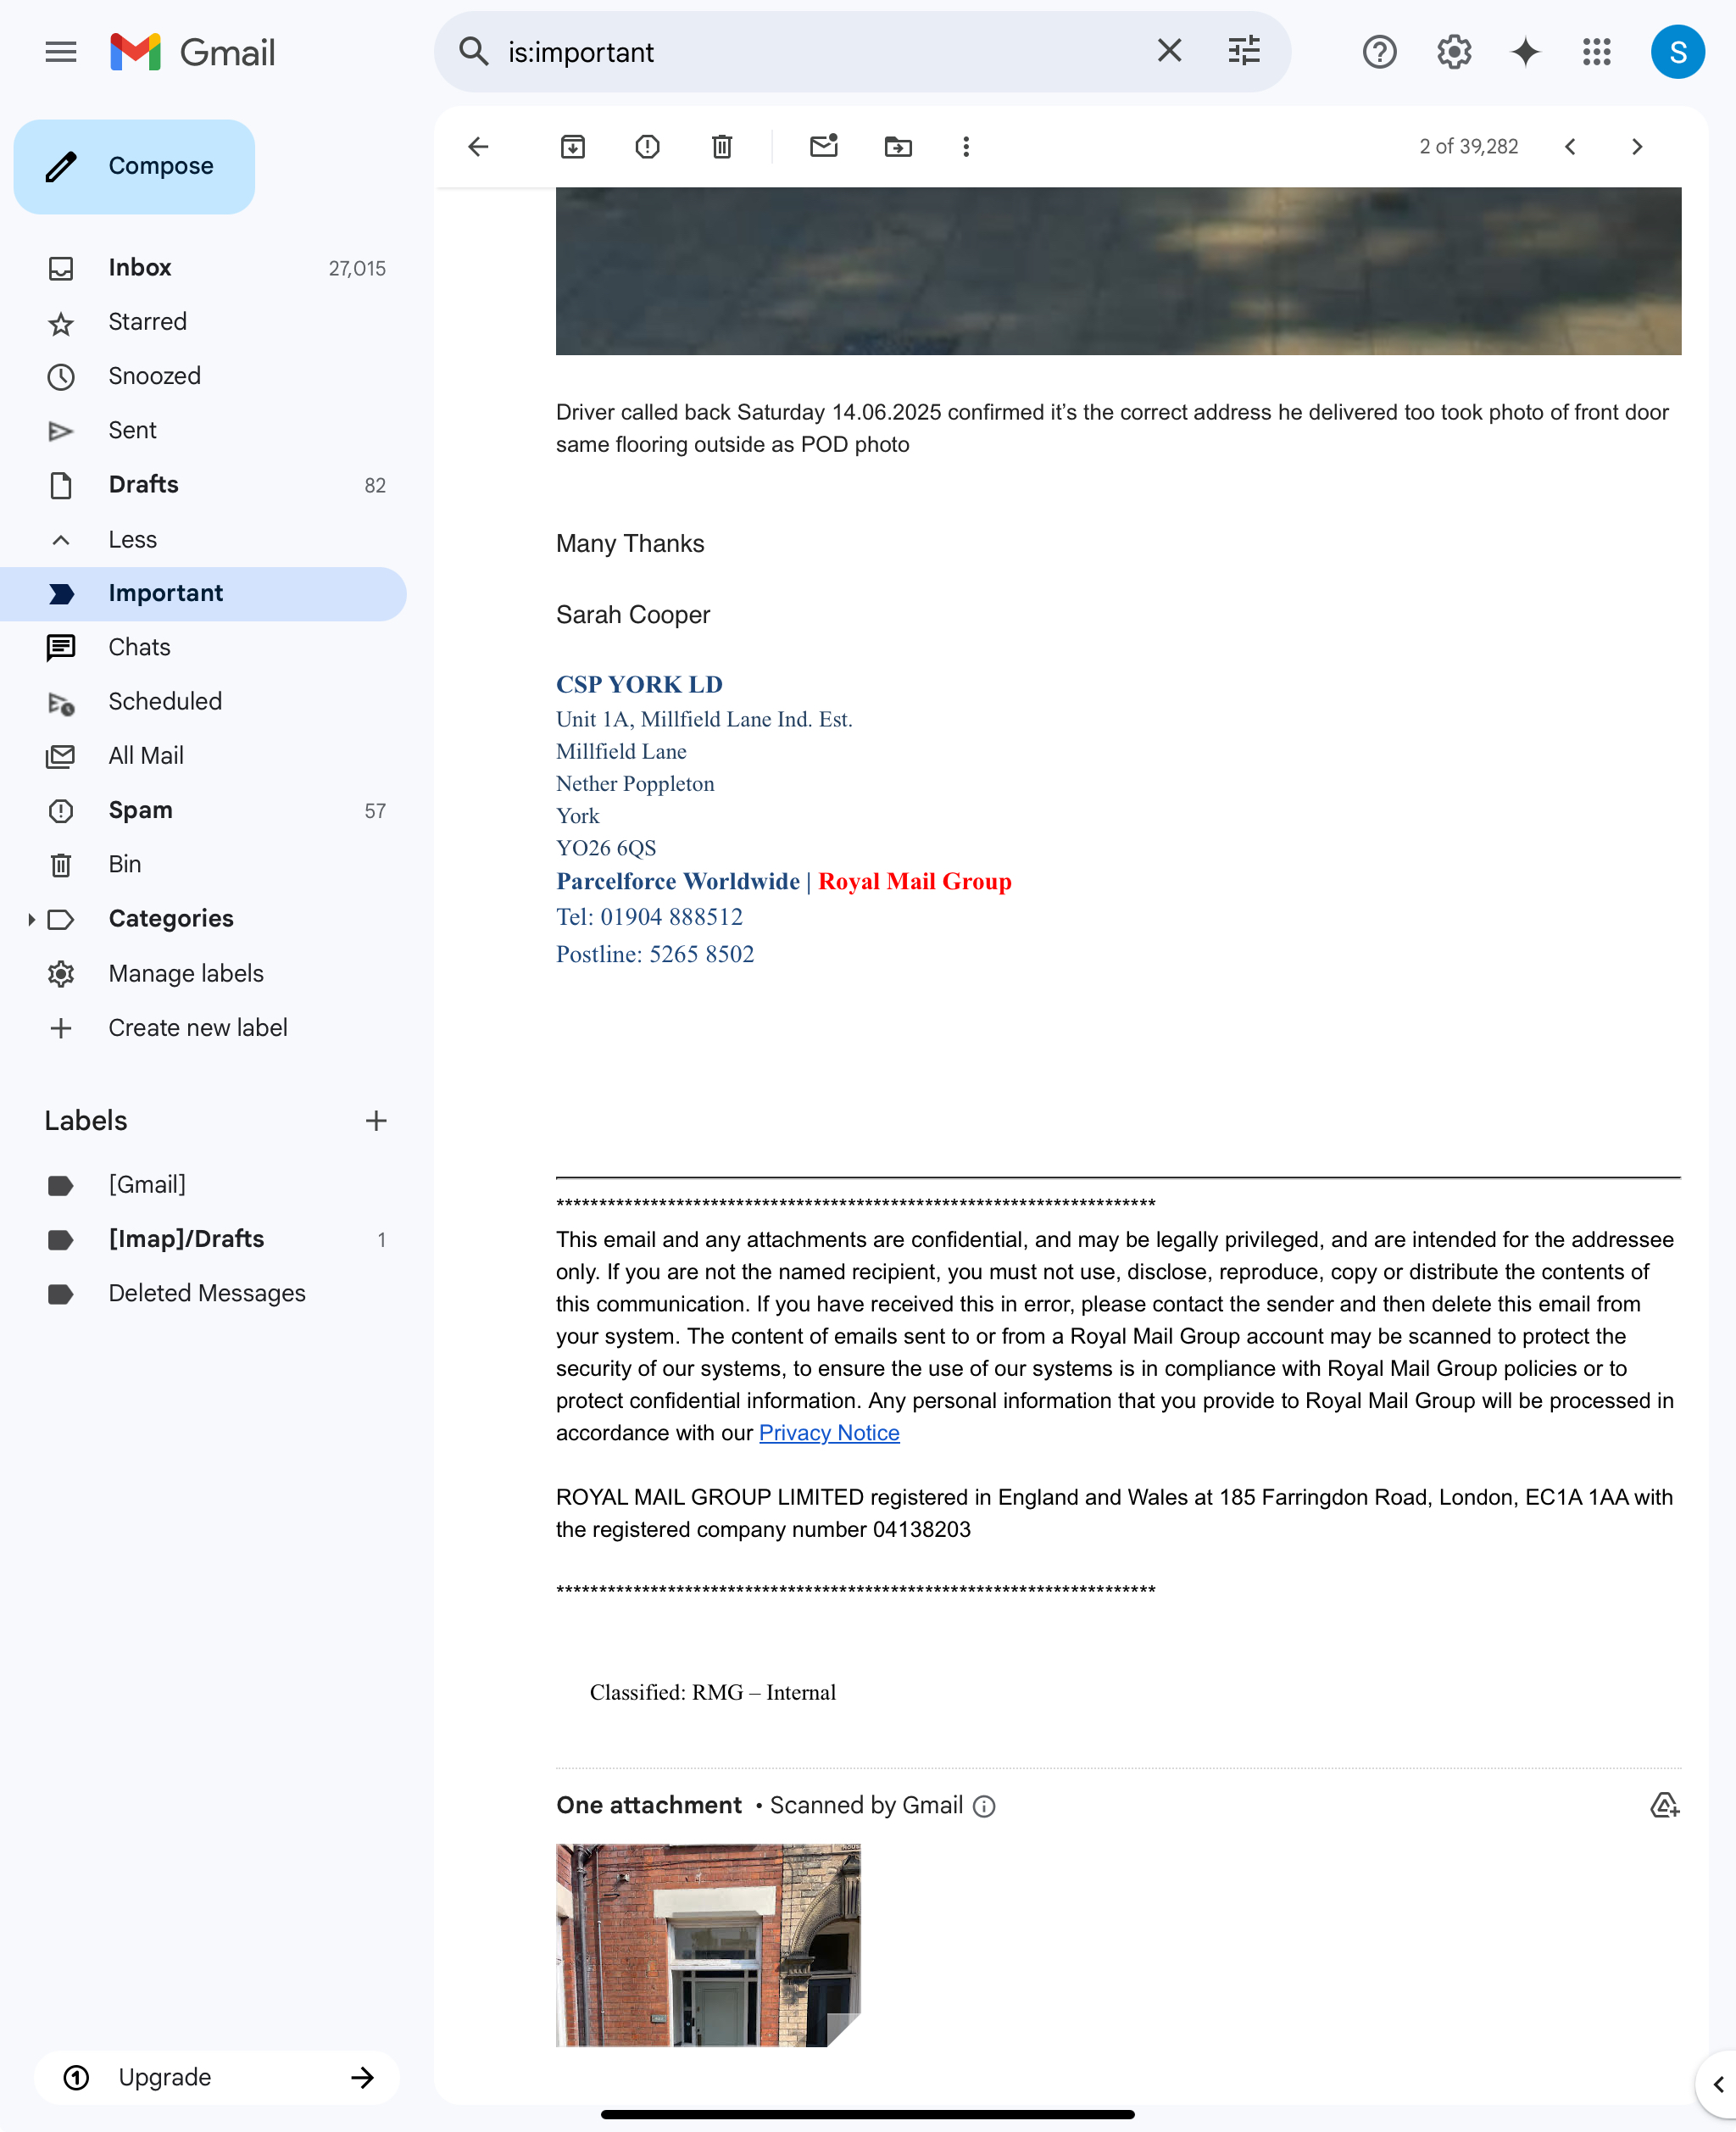Screen dimensions: 1736x2132
Task: Click the Sarah Cooper signature name
Action: (x=633, y=615)
